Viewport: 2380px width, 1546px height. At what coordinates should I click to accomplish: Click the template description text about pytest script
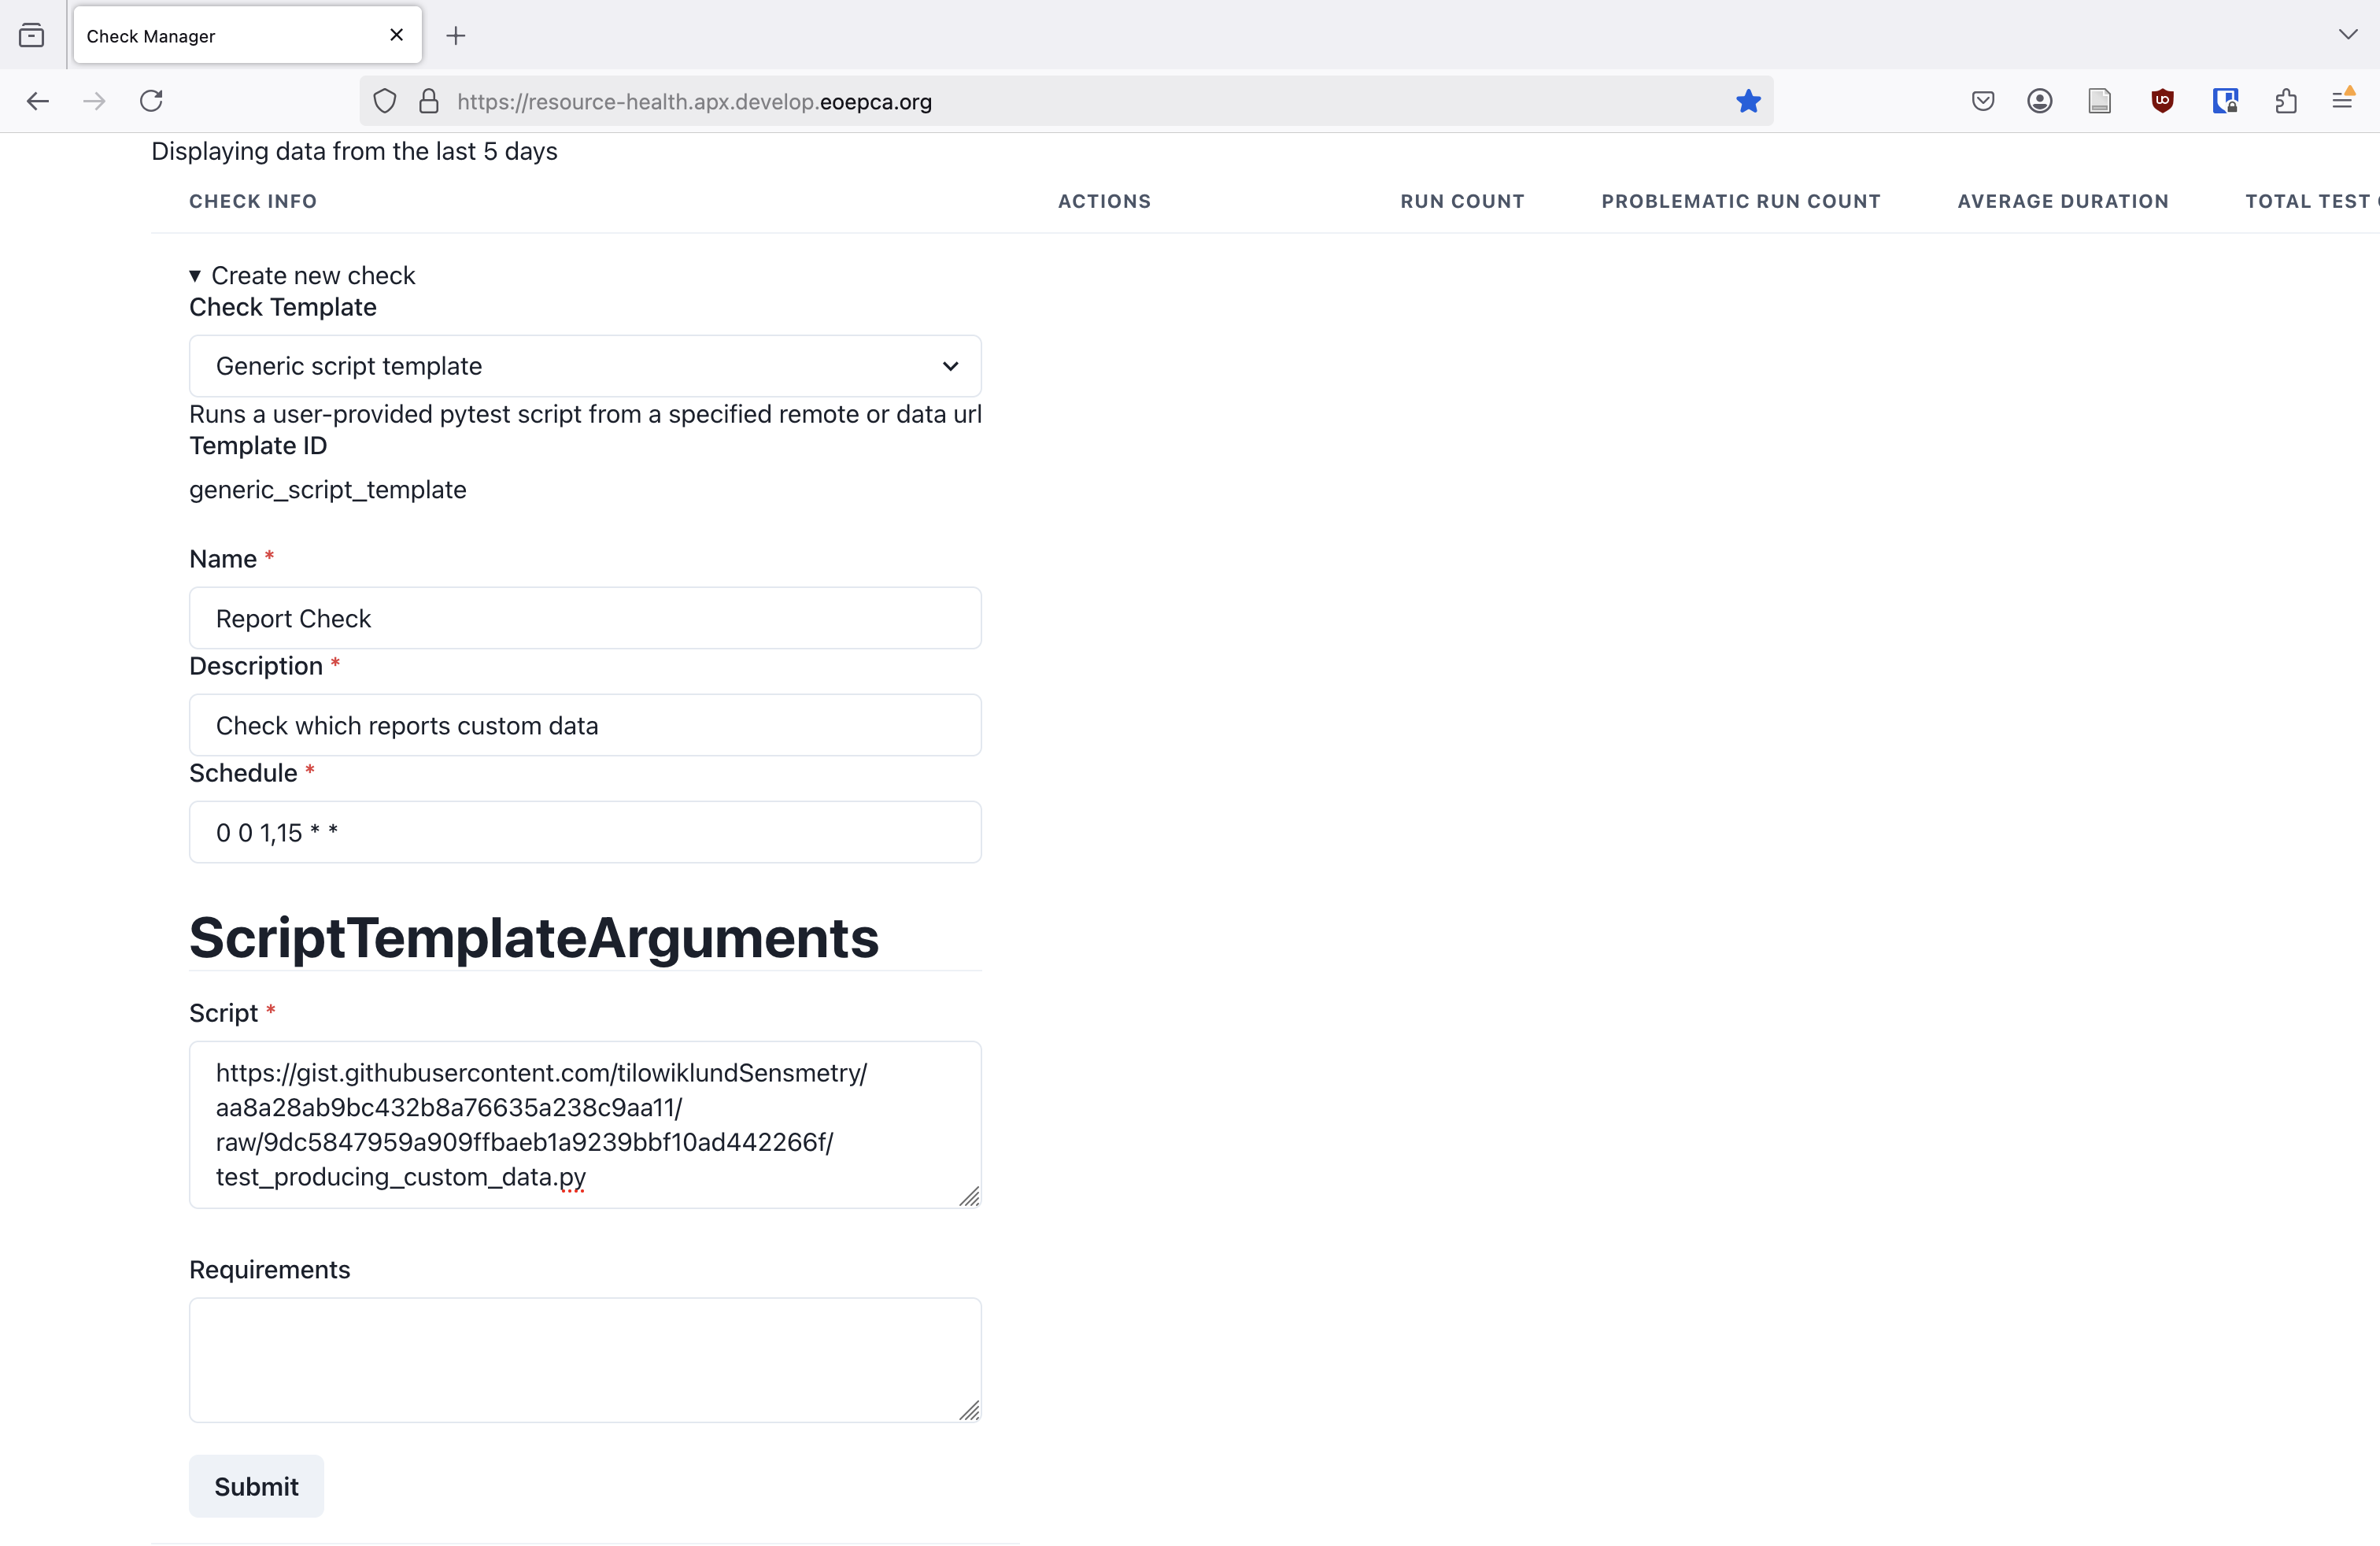(x=585, y=414)
